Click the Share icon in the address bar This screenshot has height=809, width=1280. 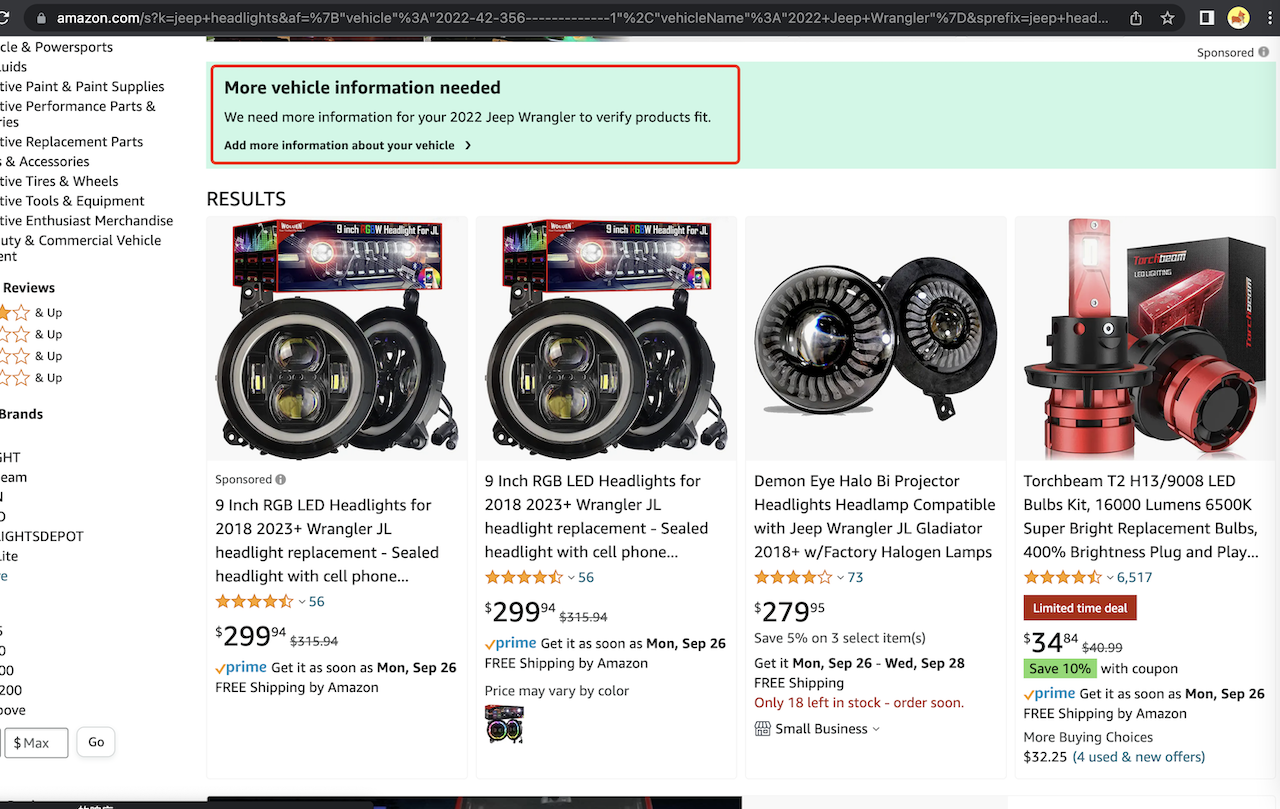[x=1136, y=18]
